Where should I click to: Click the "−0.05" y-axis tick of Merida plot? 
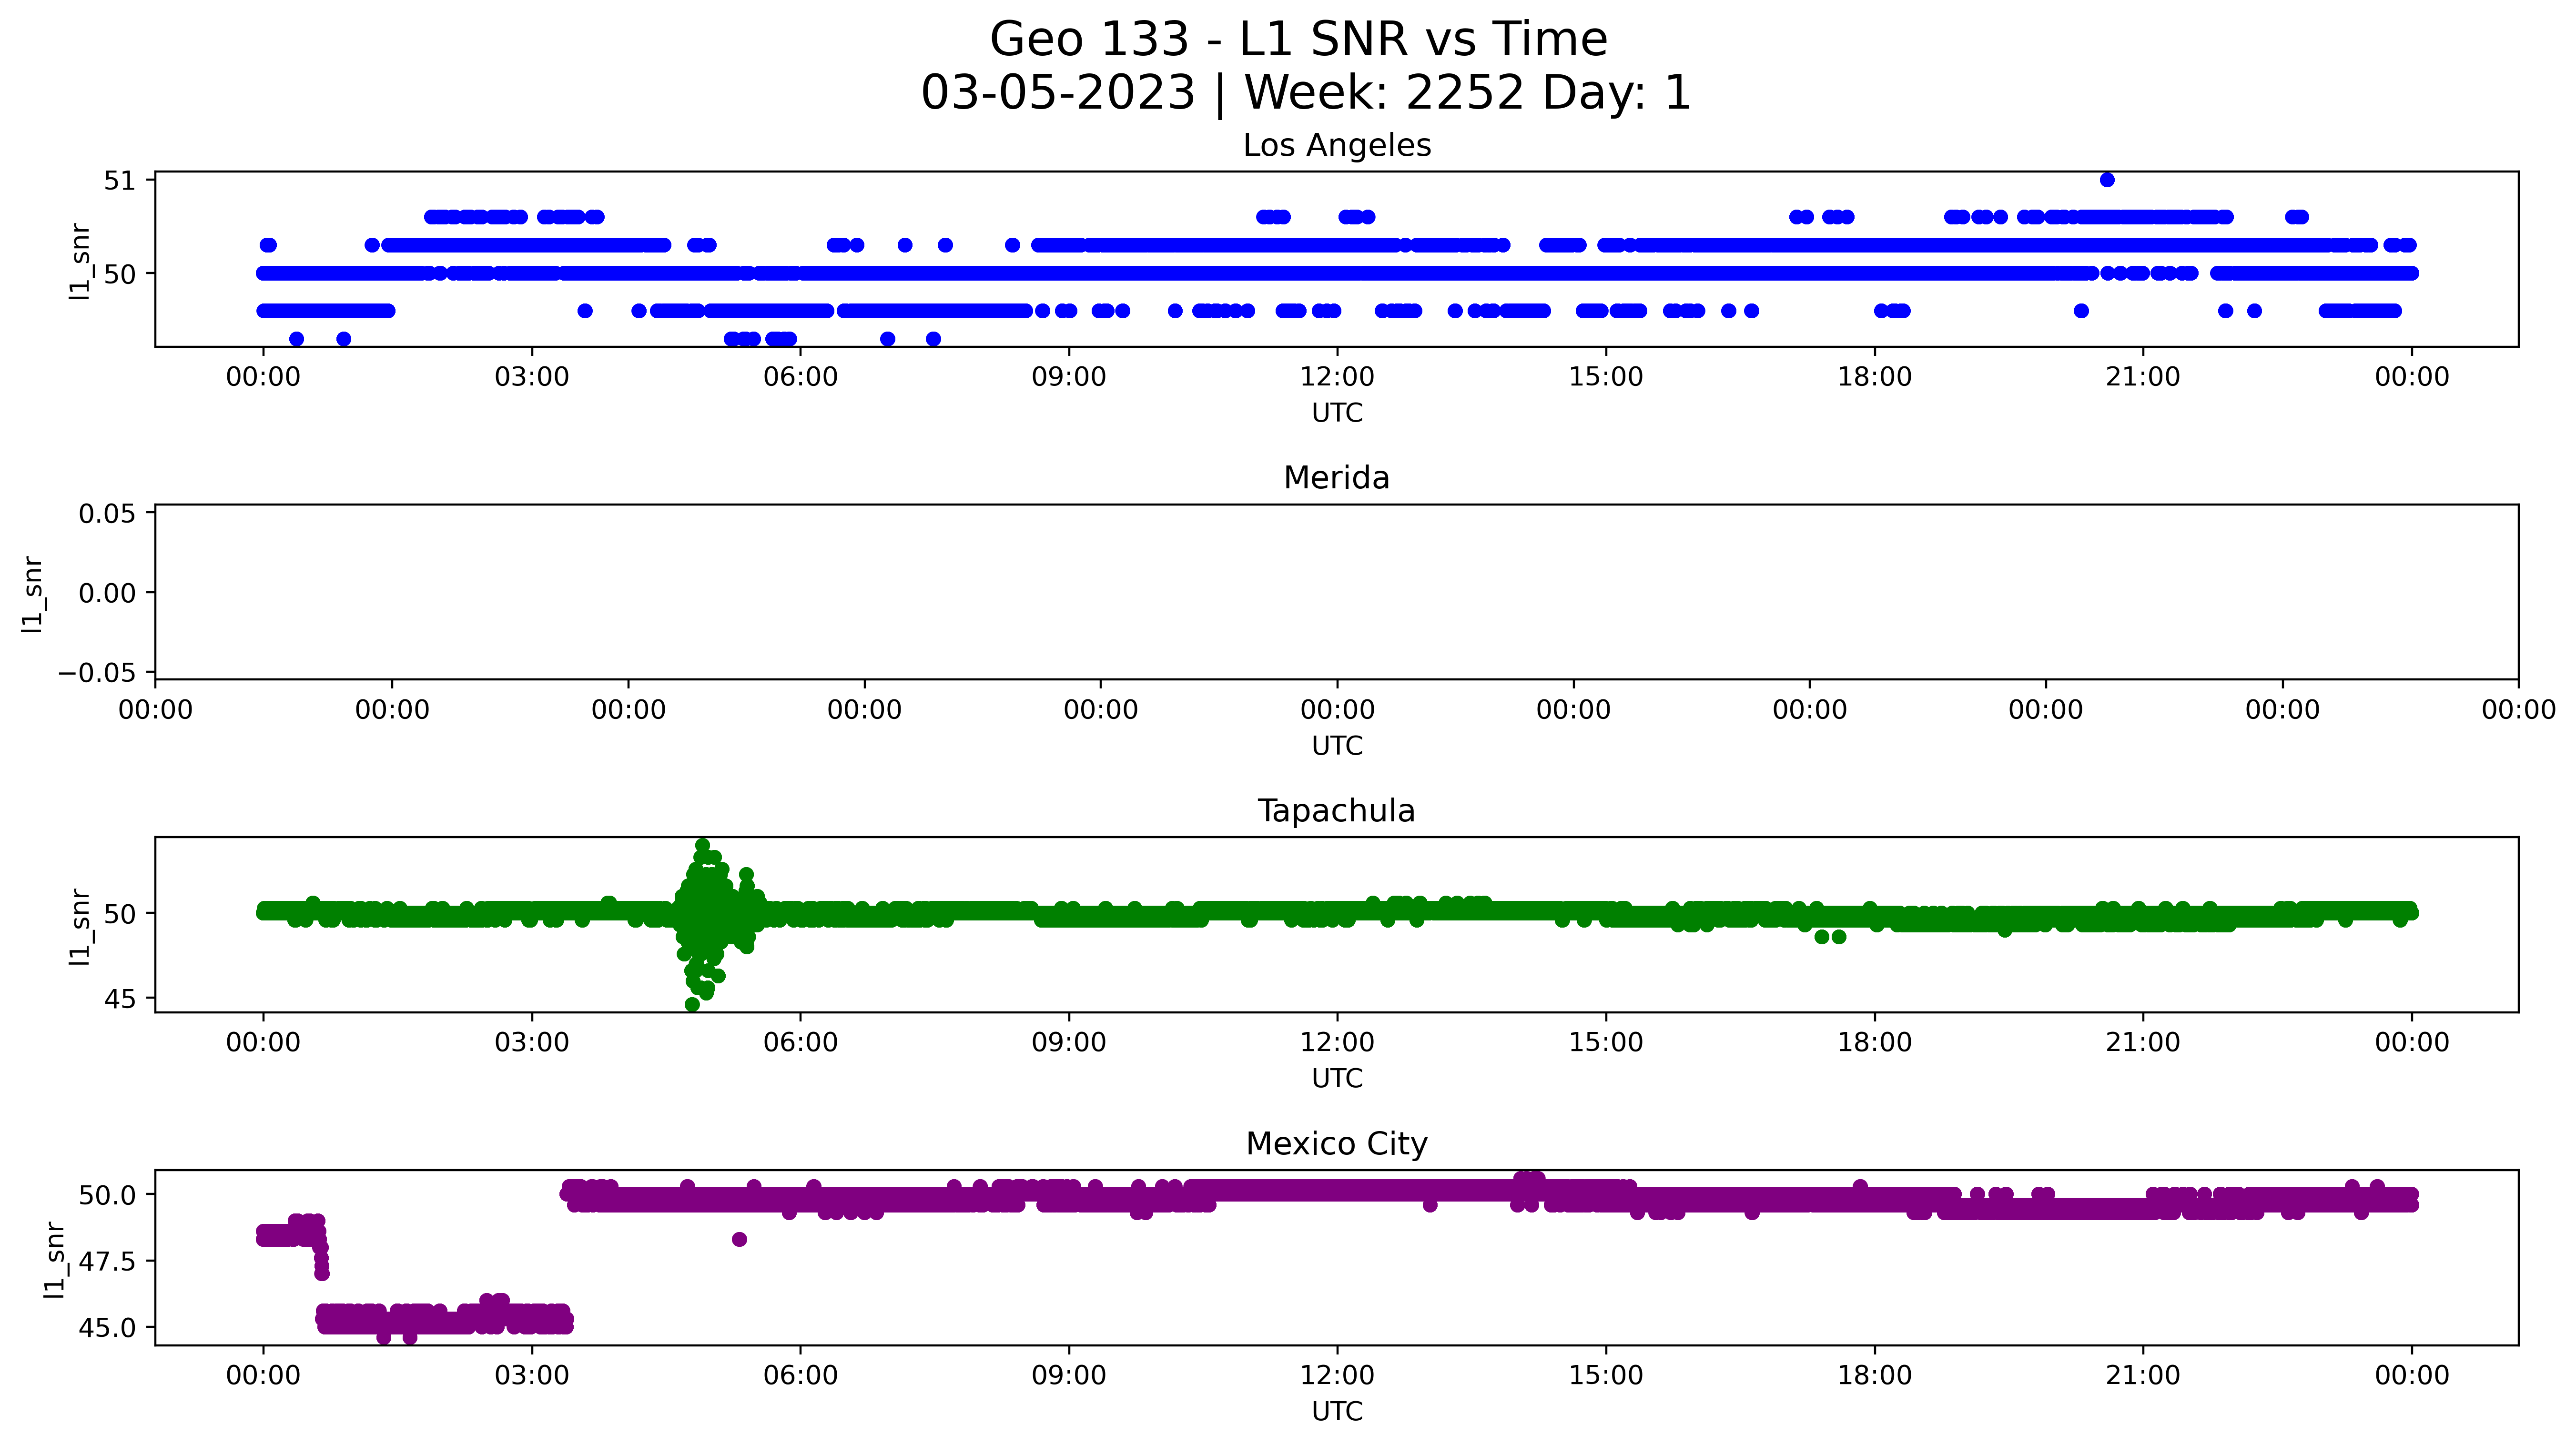[97, 673]
